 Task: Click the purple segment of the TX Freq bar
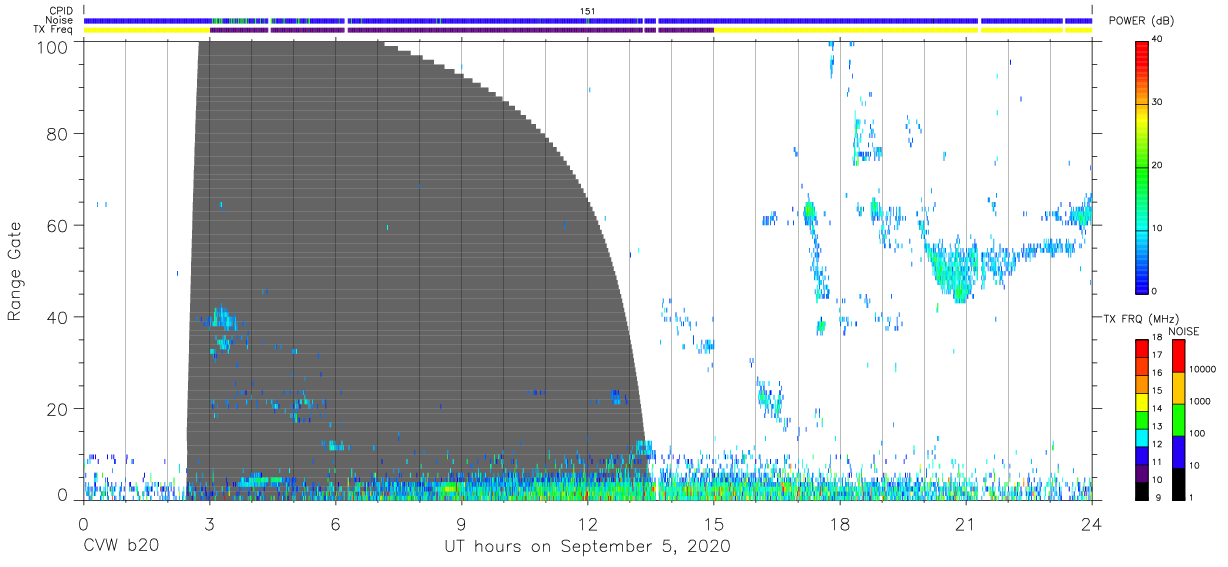tap(461, 30)
